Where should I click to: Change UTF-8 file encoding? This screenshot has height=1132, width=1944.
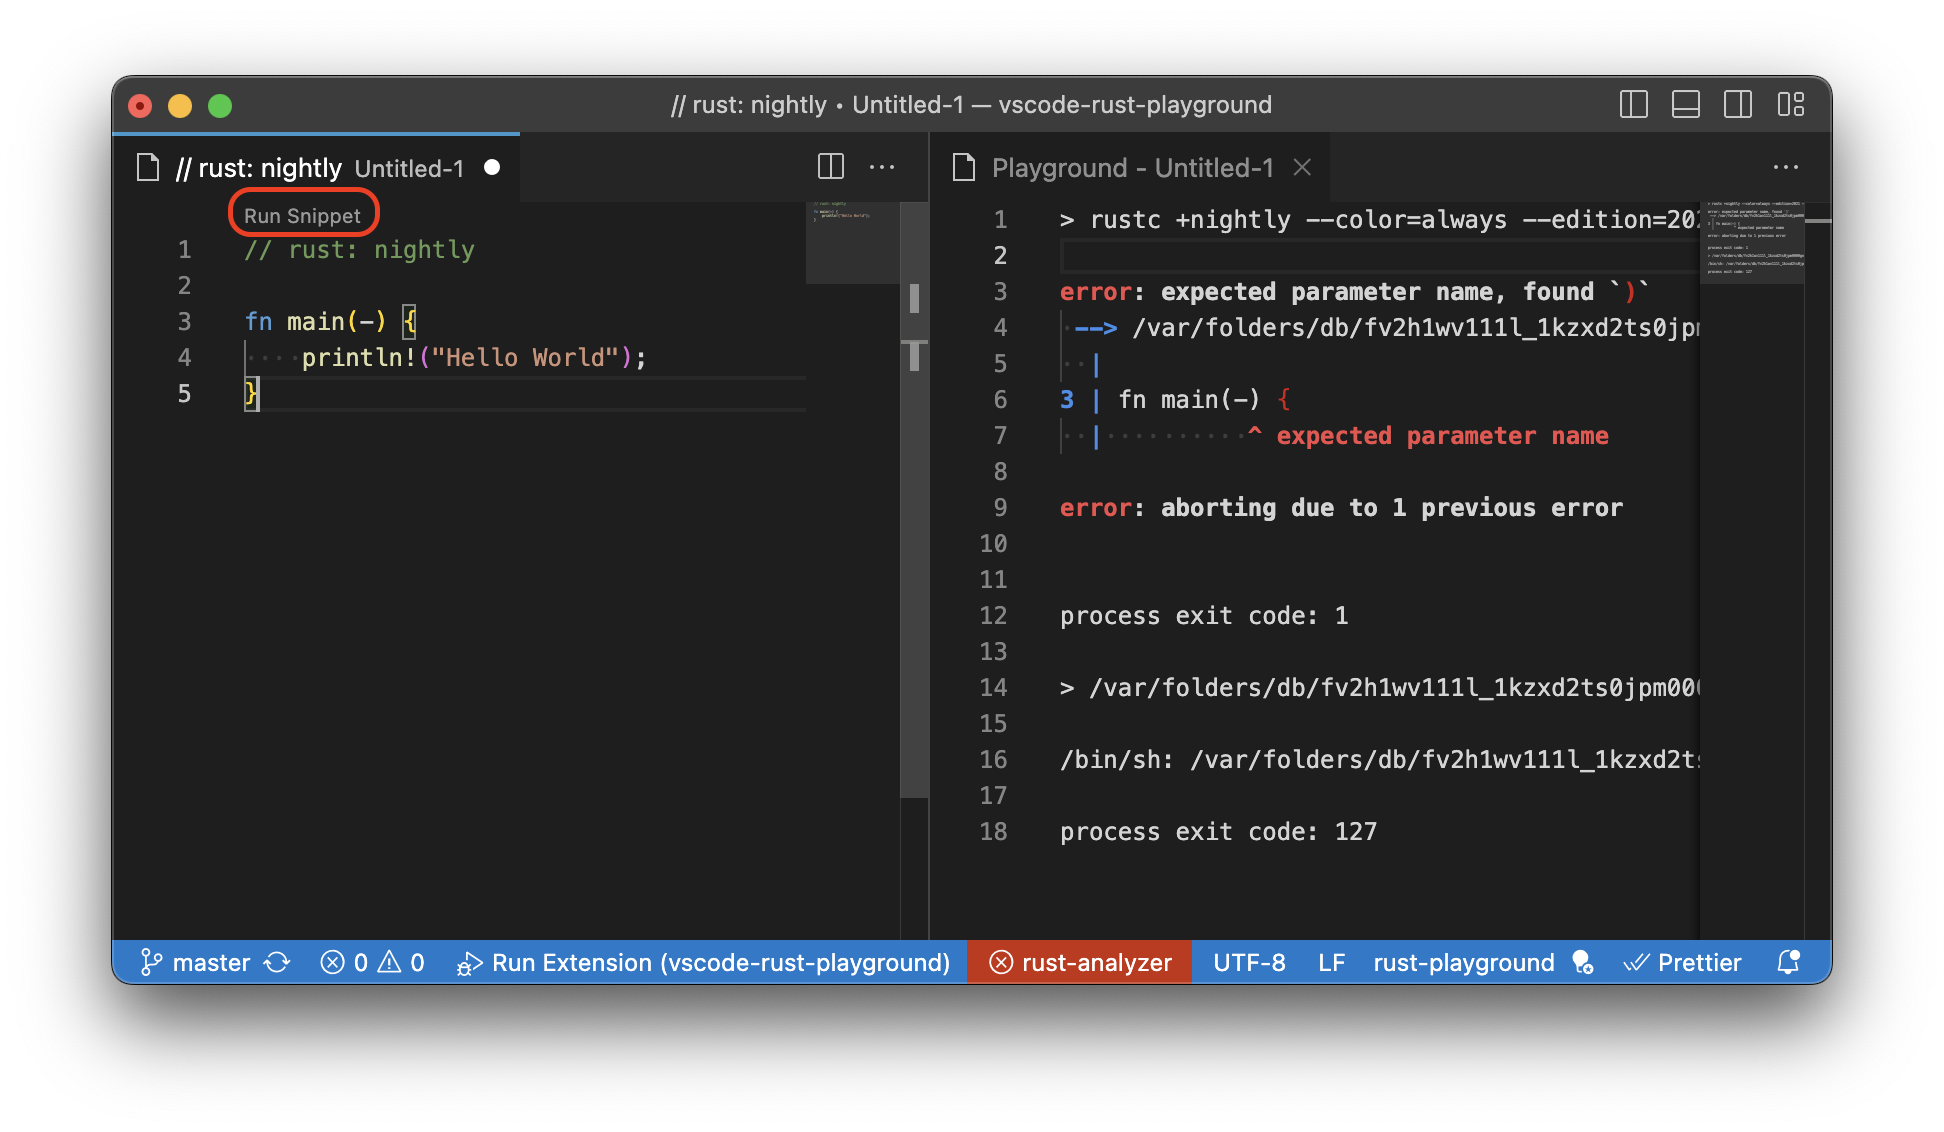coord(1249,962)
